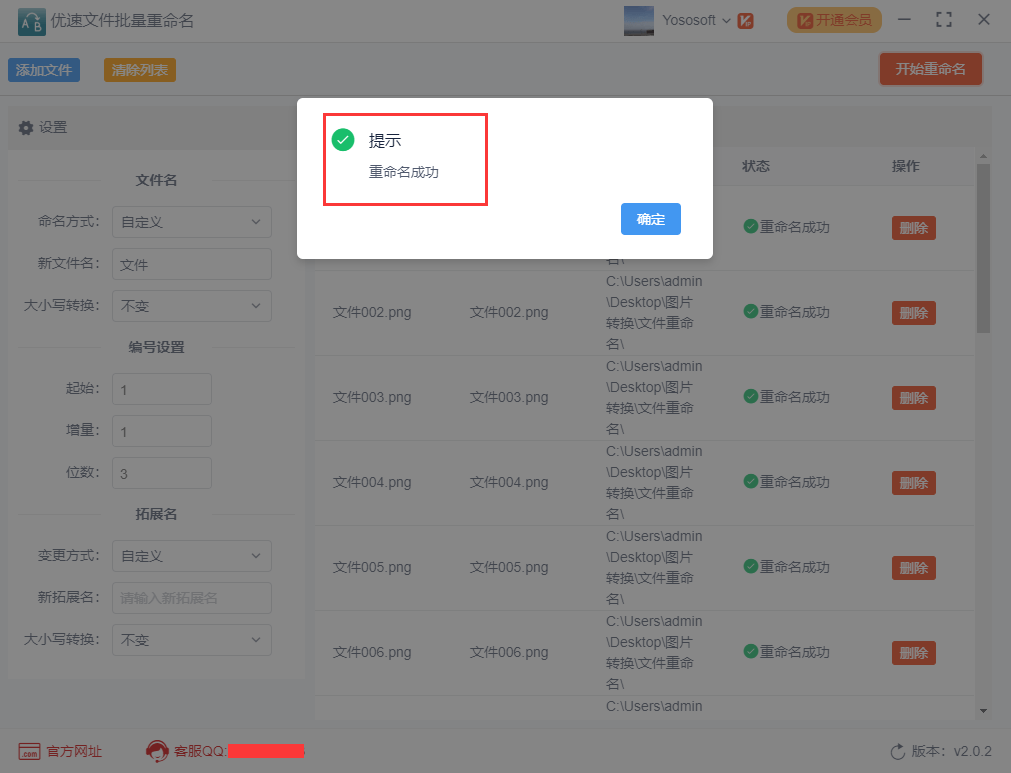Click the 添加文件 button
This screenshot has width=1011, height=773.
[44, 70]
